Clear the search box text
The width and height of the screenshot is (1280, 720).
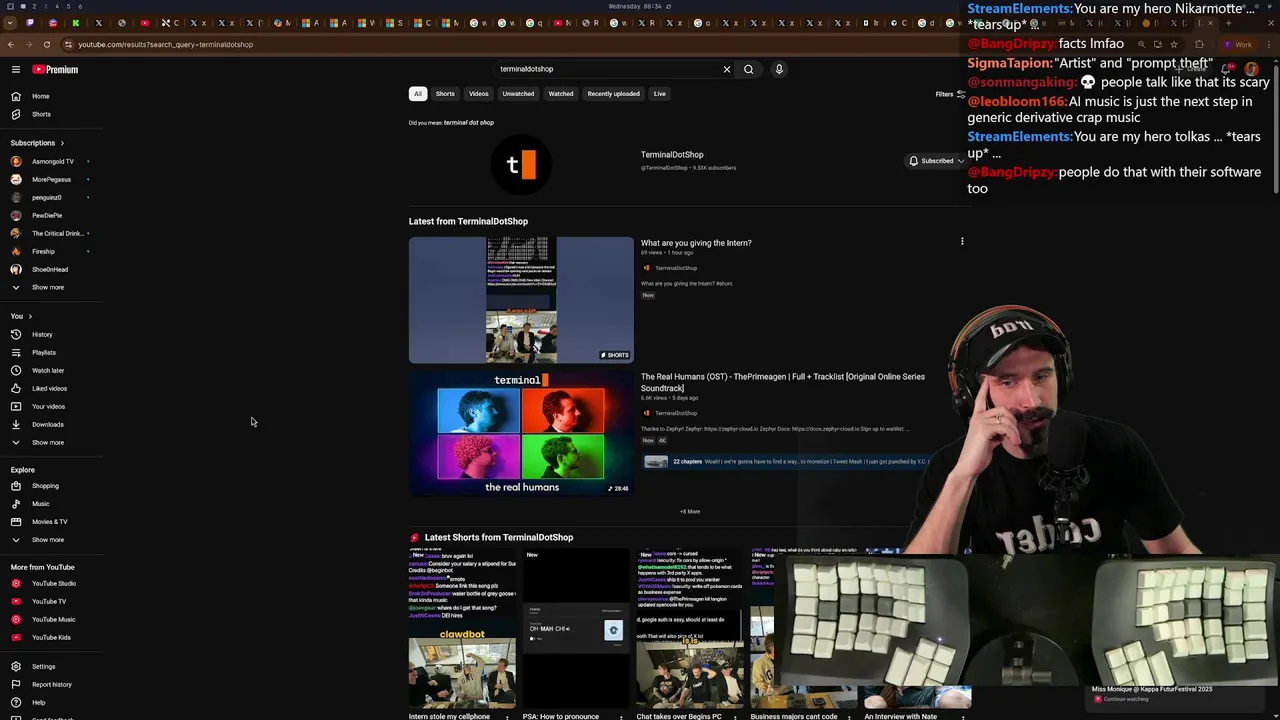727,69
